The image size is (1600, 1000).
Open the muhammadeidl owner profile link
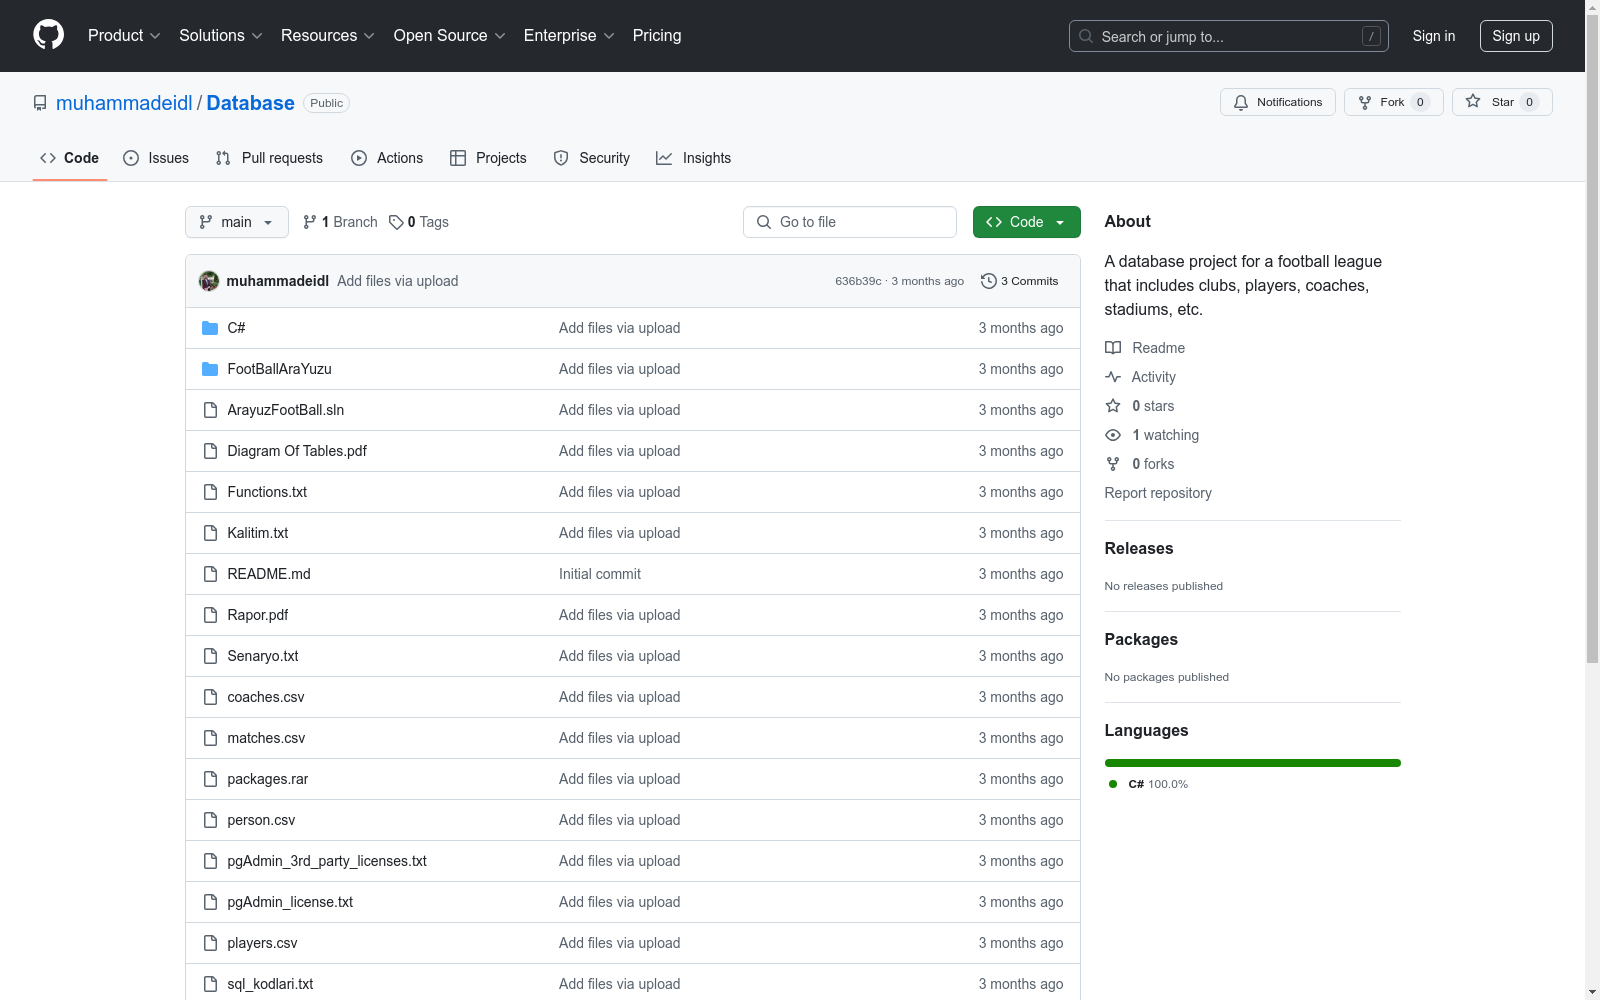[124, 103]
